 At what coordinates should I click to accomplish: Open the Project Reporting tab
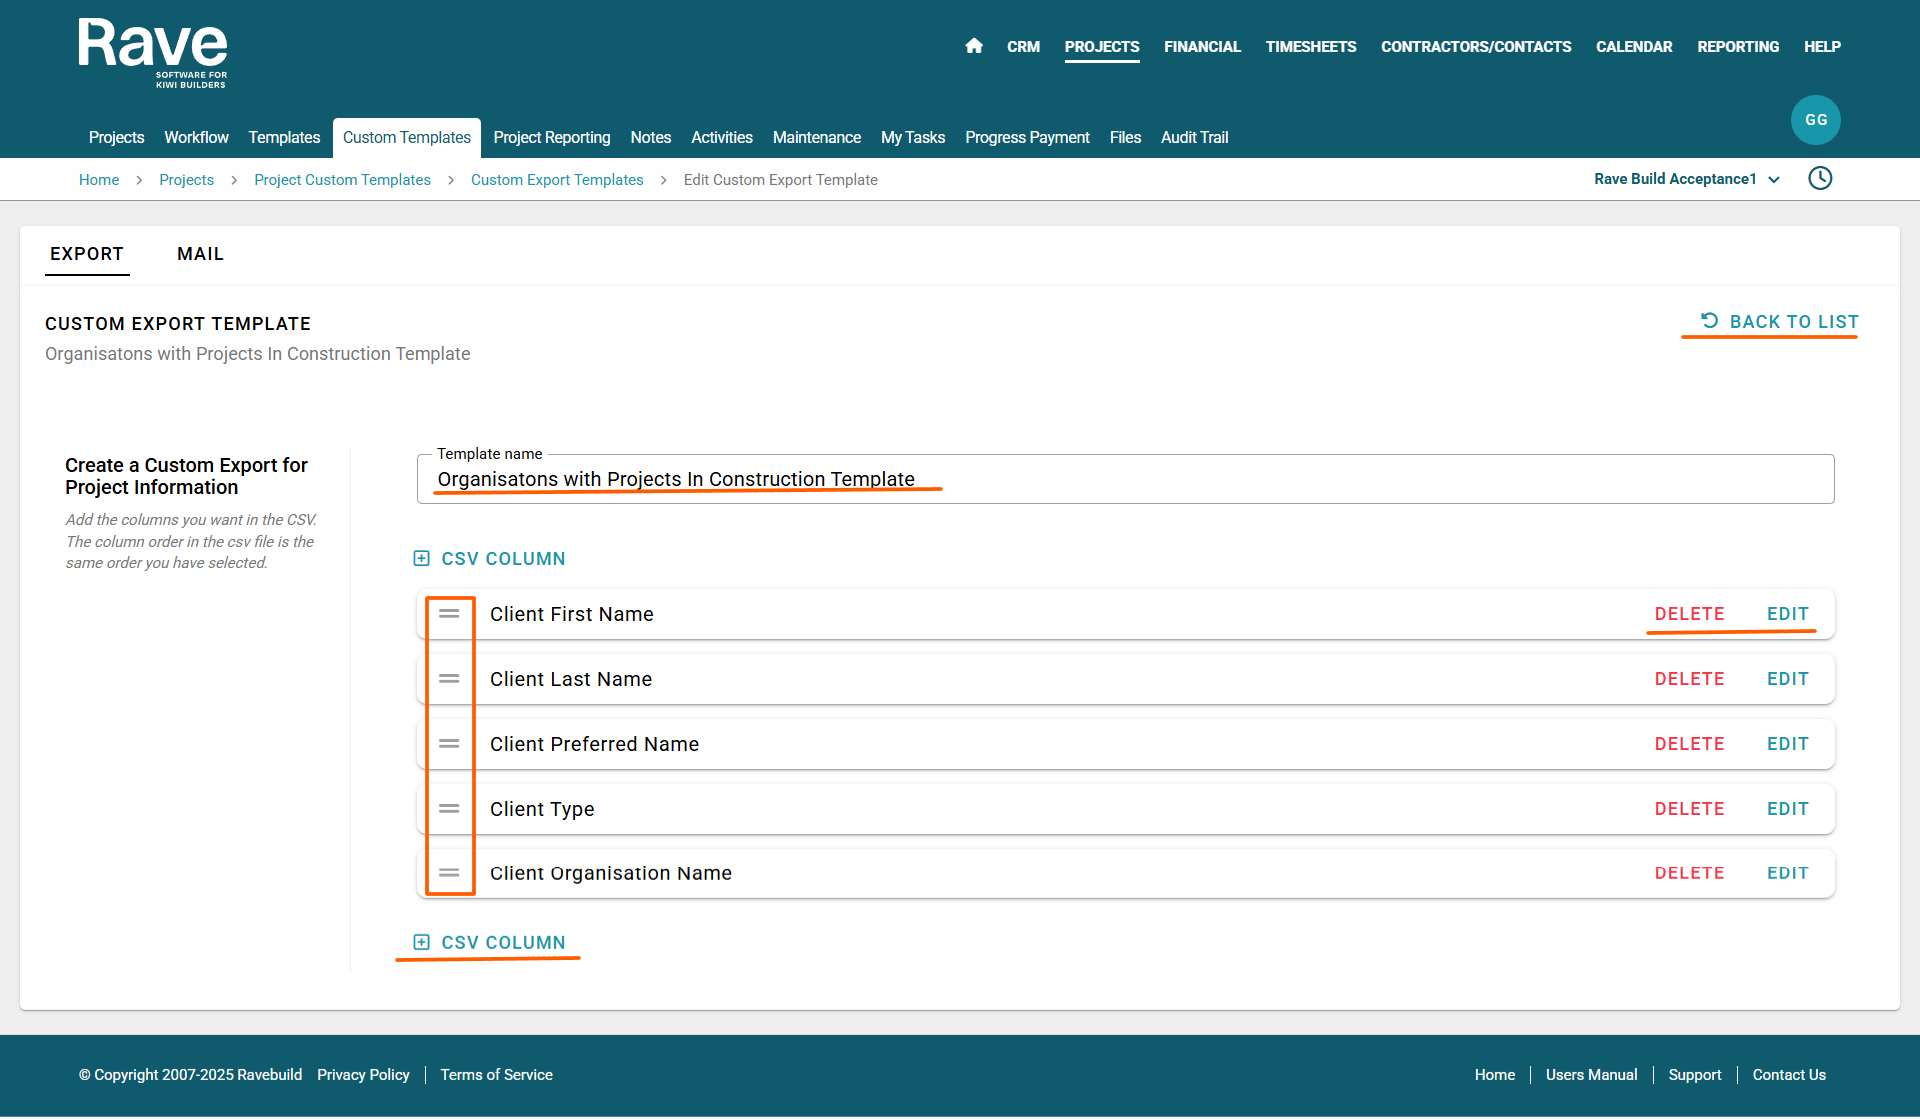click(x=551, y=137)
